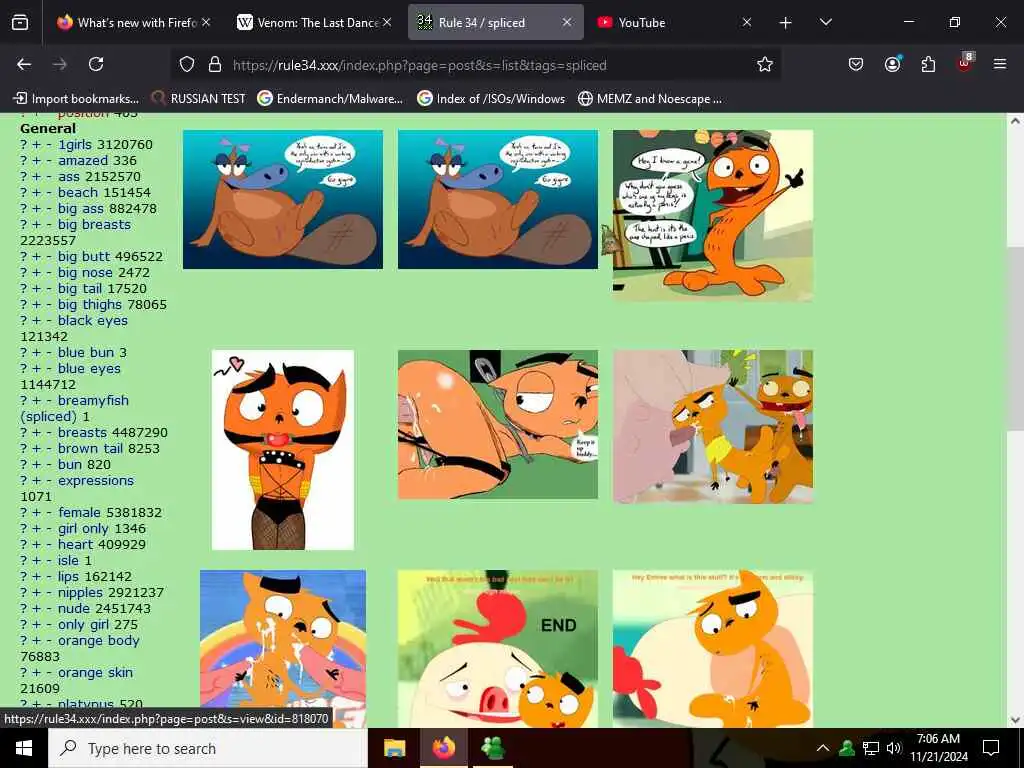The image size is (1024, 768).
Task: Save page to Pocket
Action: click(x=856, y=64)
